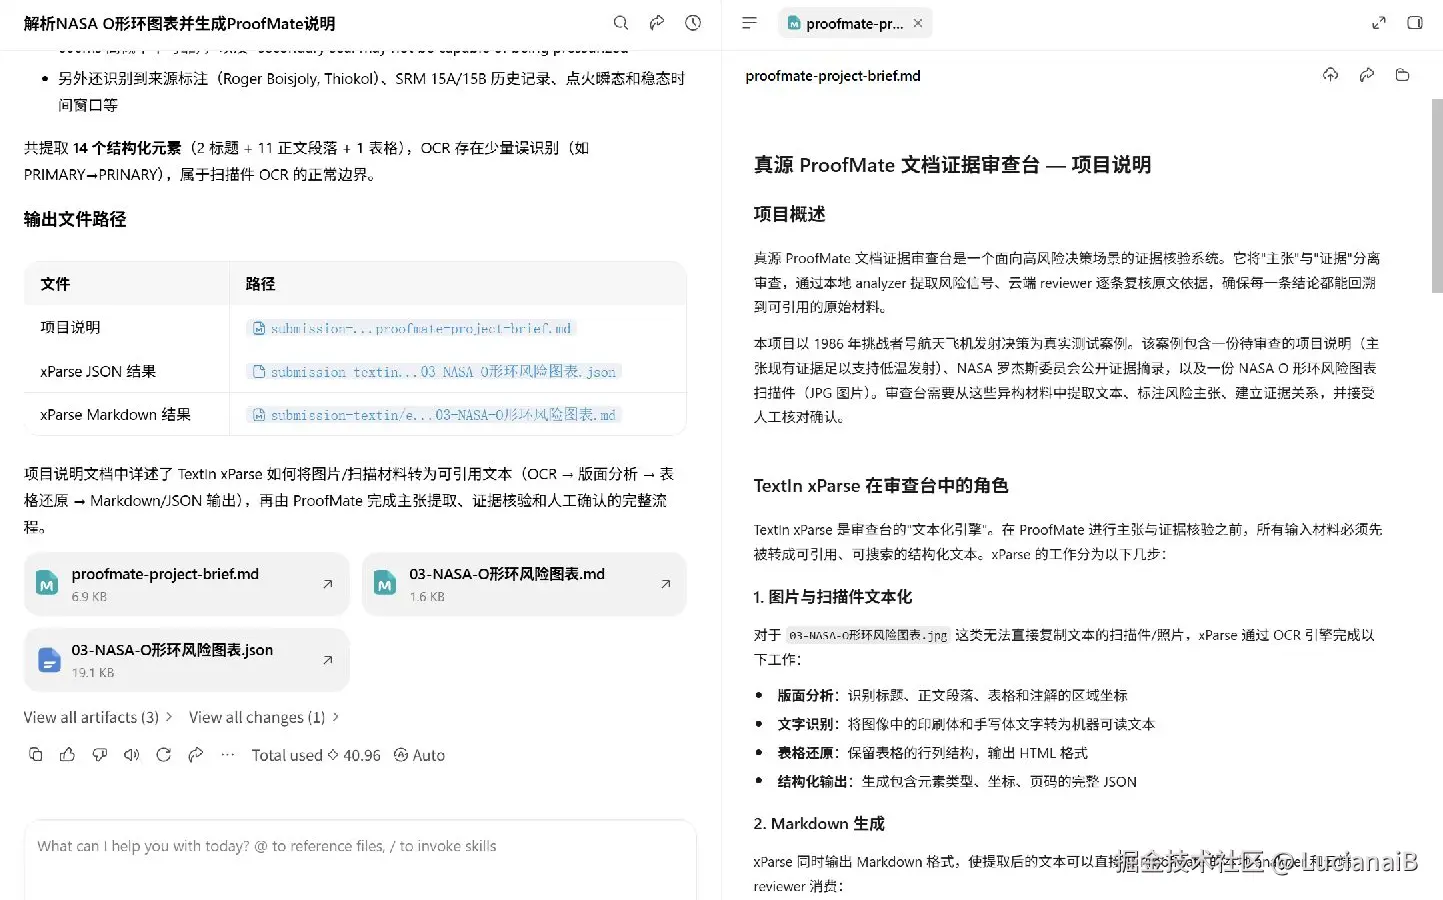Click the 路径 column header

[x=260, y=284]
